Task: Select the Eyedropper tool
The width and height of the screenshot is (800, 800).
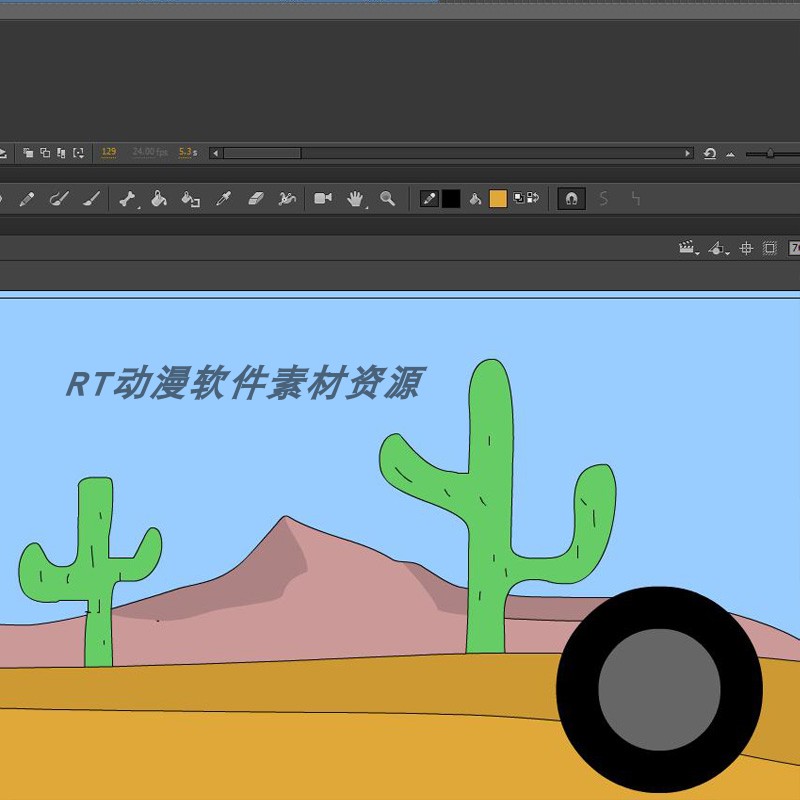Action: tap(223, 199)
